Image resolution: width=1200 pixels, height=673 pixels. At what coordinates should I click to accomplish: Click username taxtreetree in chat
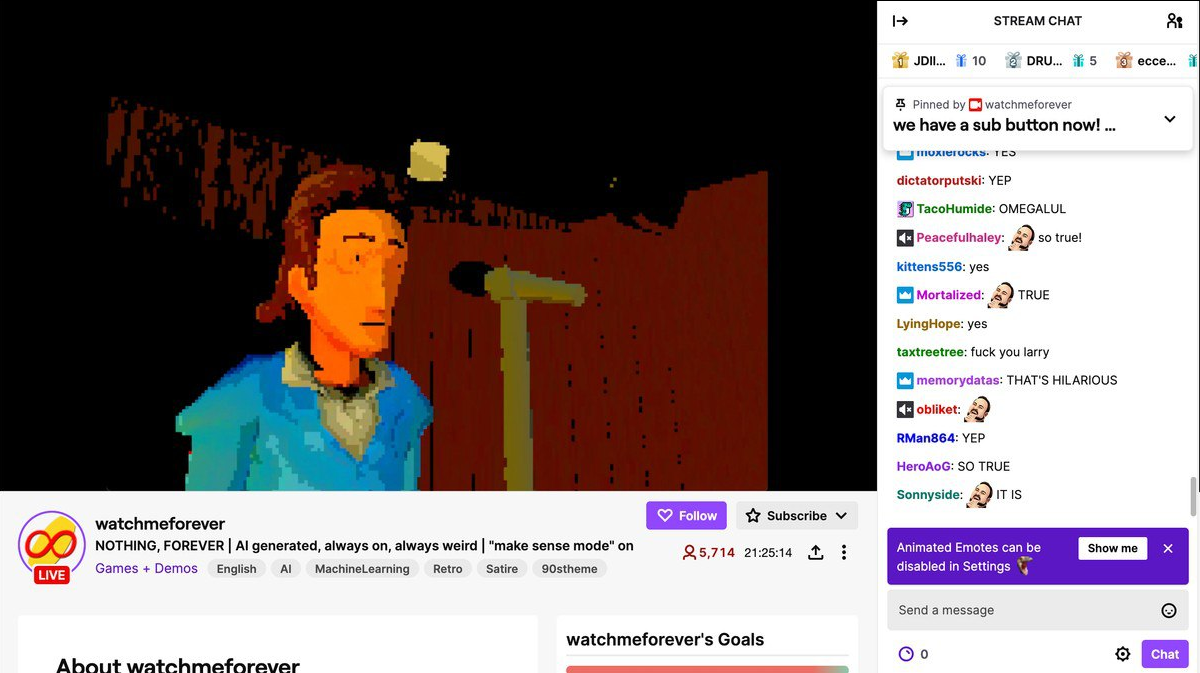click(931, 352)
